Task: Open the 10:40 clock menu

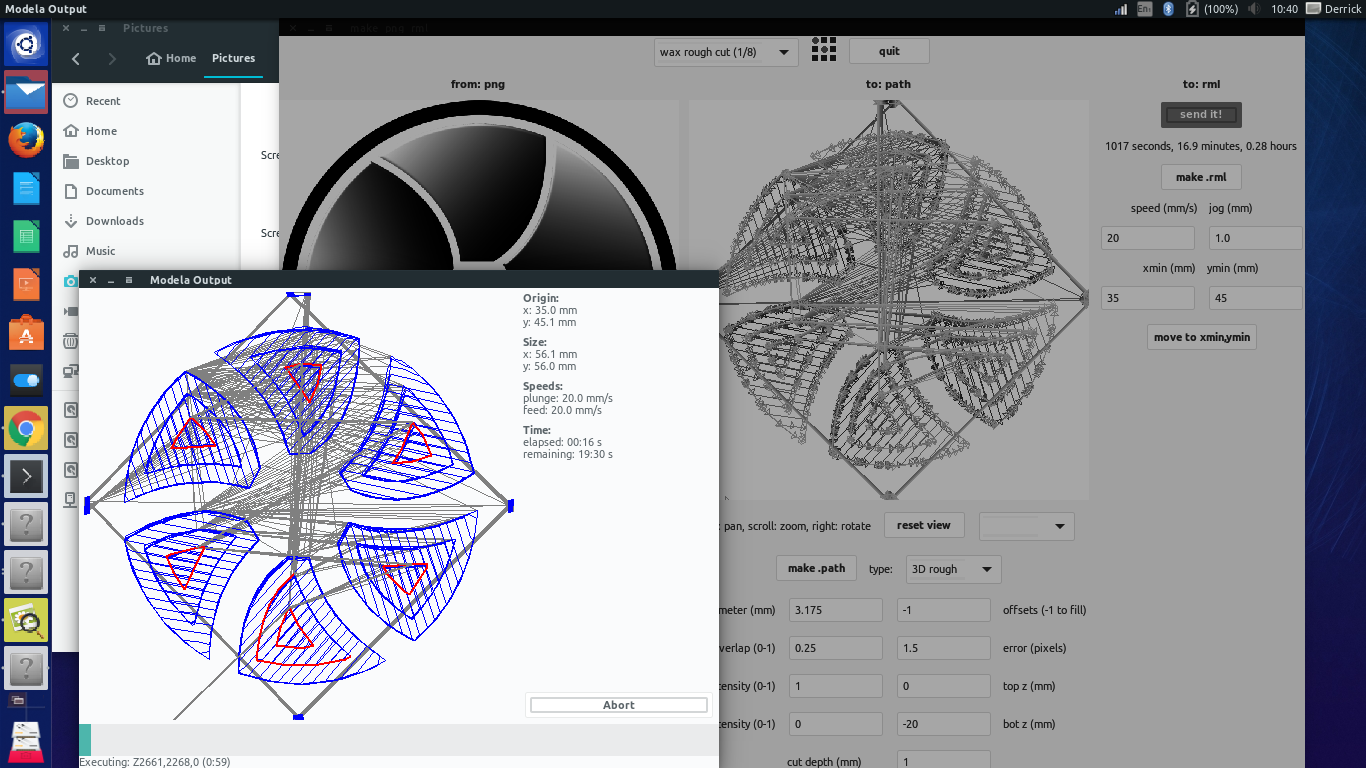Action: point(1285,9)
